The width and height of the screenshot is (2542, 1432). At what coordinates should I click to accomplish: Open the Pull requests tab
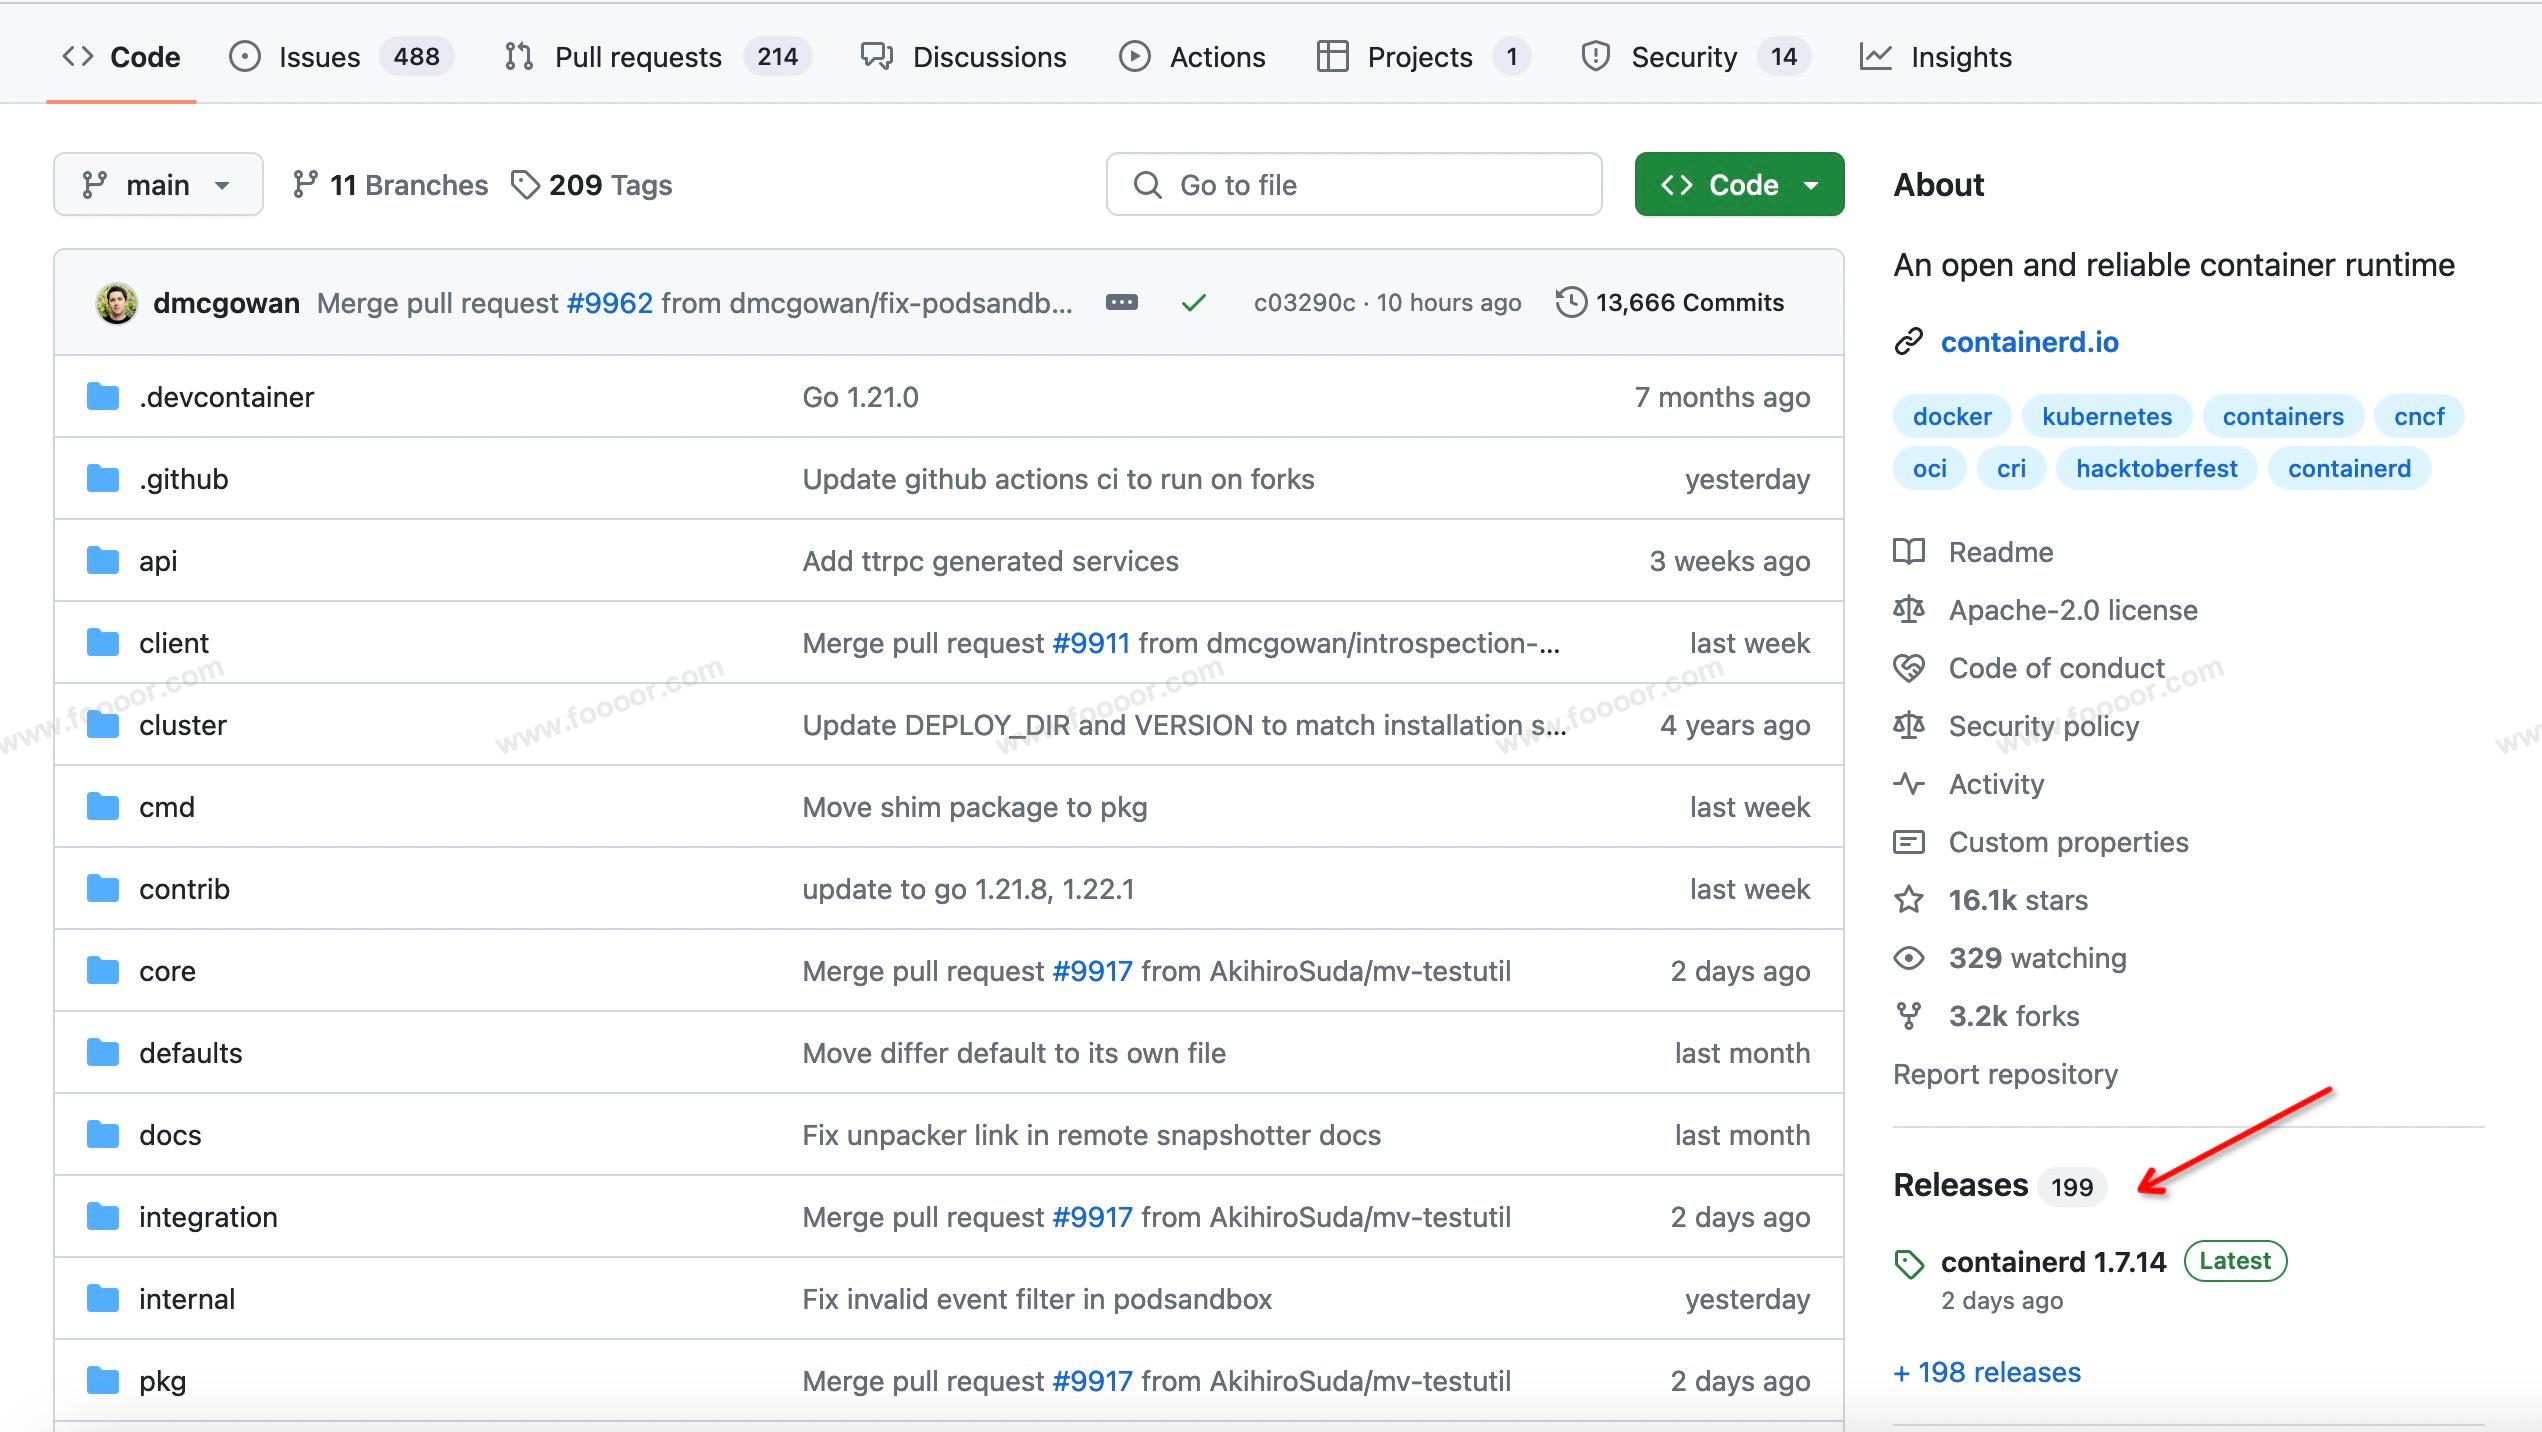pos(637,57)
